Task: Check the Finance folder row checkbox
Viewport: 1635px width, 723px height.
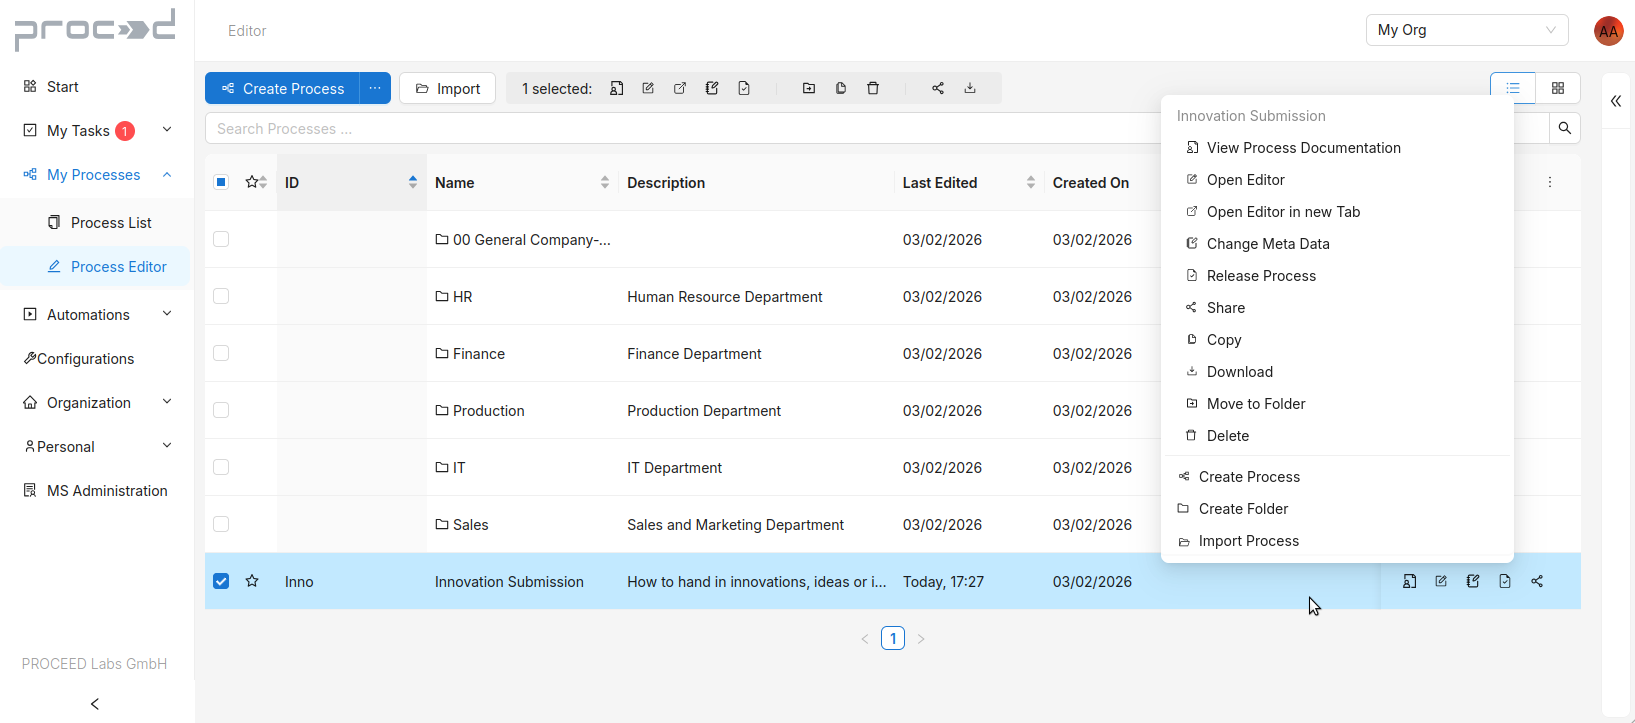Action: pos(221,353)
